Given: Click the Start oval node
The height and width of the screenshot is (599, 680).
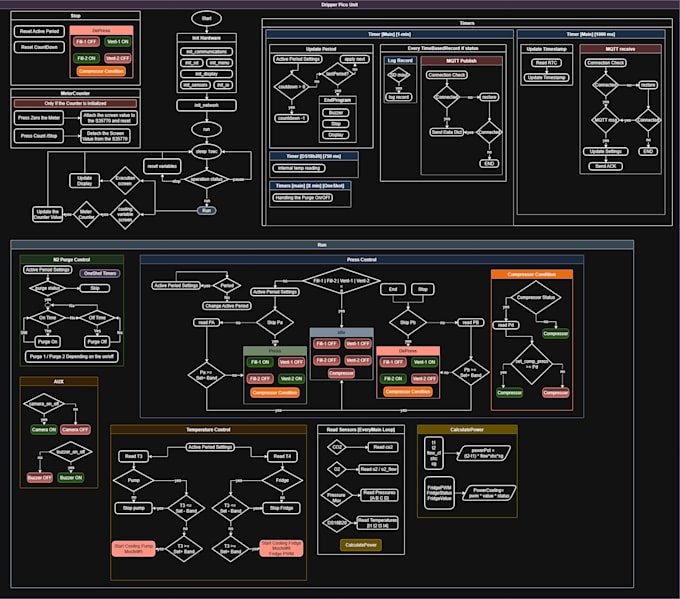Looking at the screenshot, I should click(x=206, y=19).
